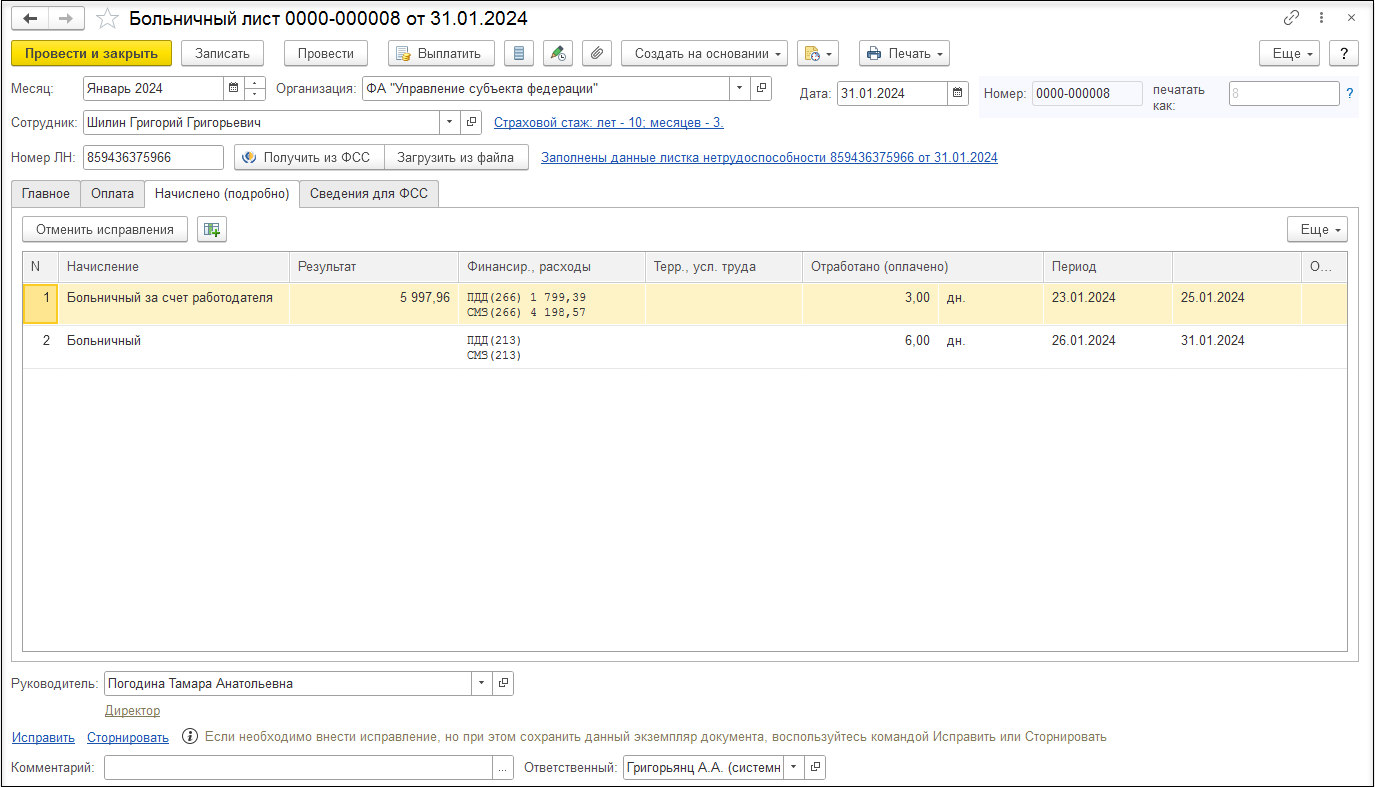
Task: Open comment editor ellipsis button
Action: coord(503,767)
